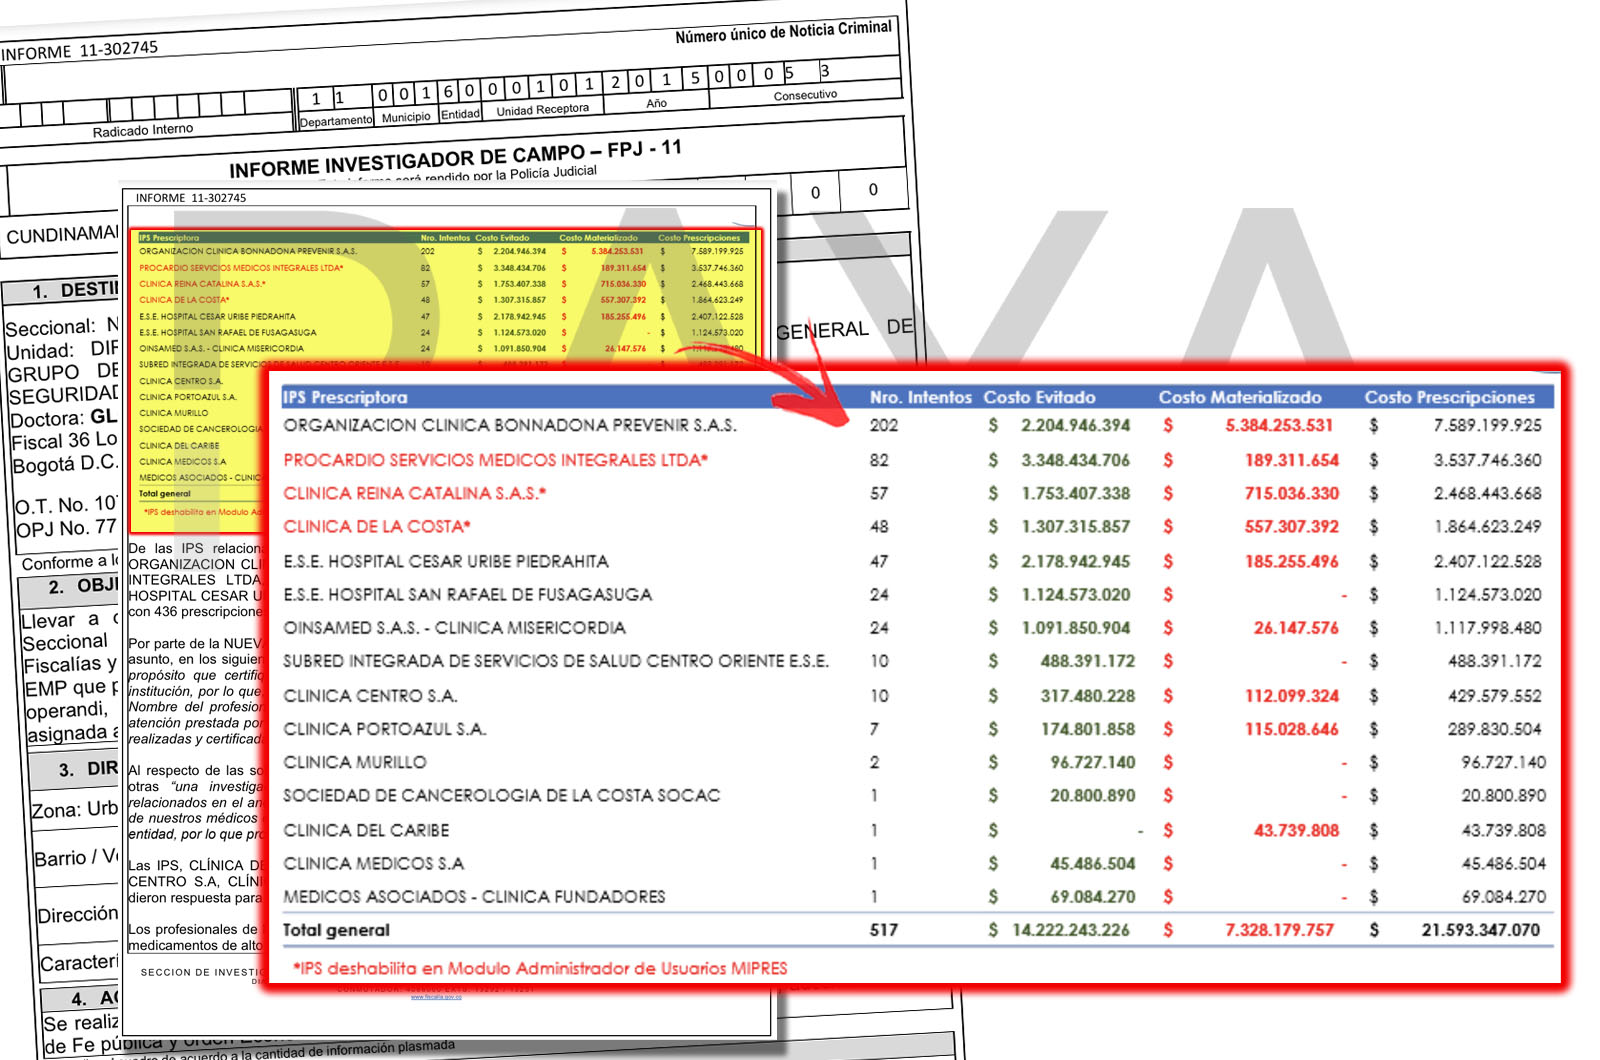
Task: Select attempts value '202' in enlarged table
Action: 884,425
